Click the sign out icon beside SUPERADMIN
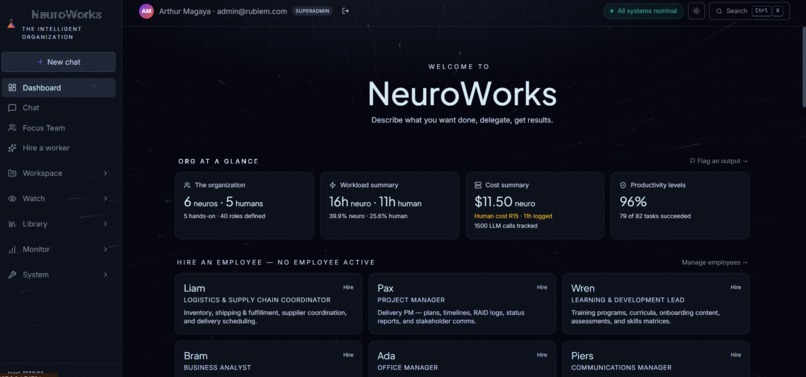The image size is (806, 377). tap(345, 11)
